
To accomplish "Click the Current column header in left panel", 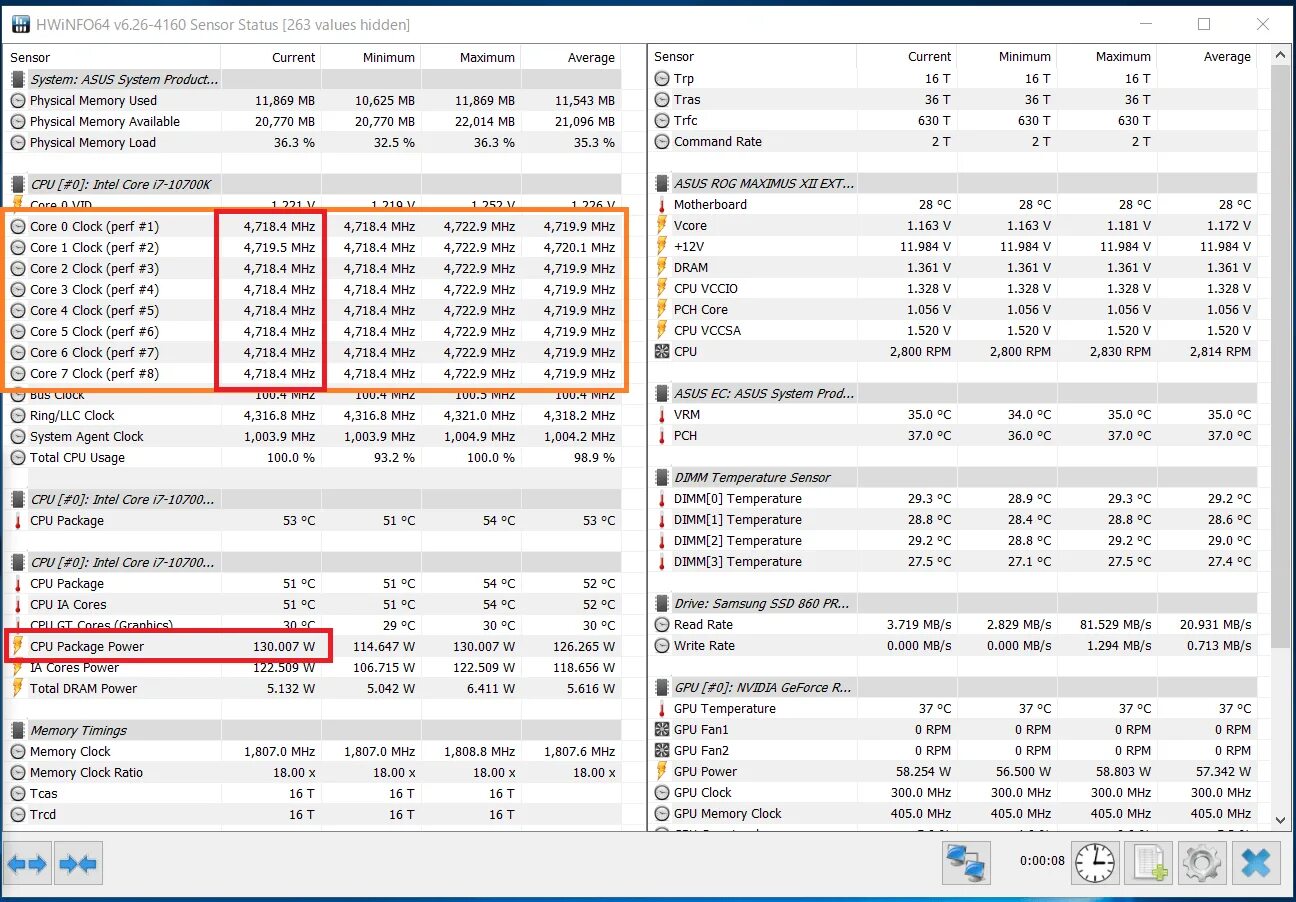I will [271, 58].
